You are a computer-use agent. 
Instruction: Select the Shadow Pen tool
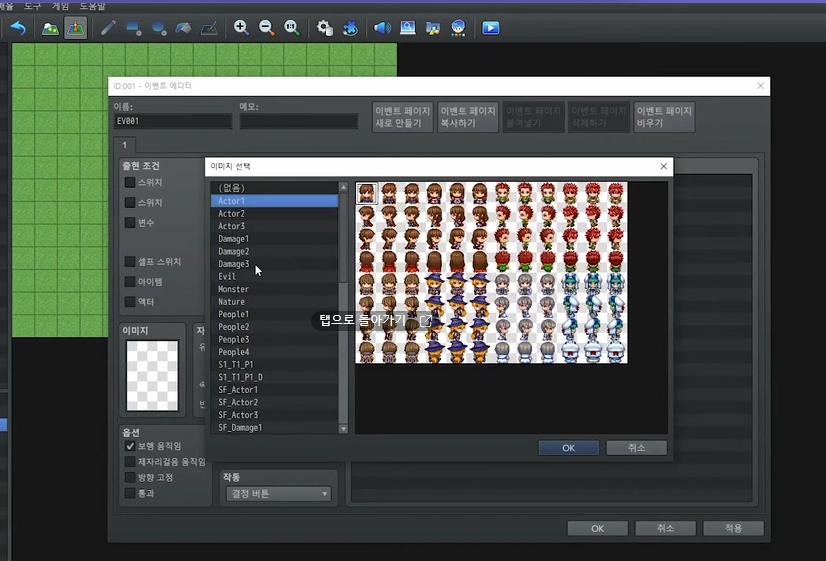coord(209,28)
